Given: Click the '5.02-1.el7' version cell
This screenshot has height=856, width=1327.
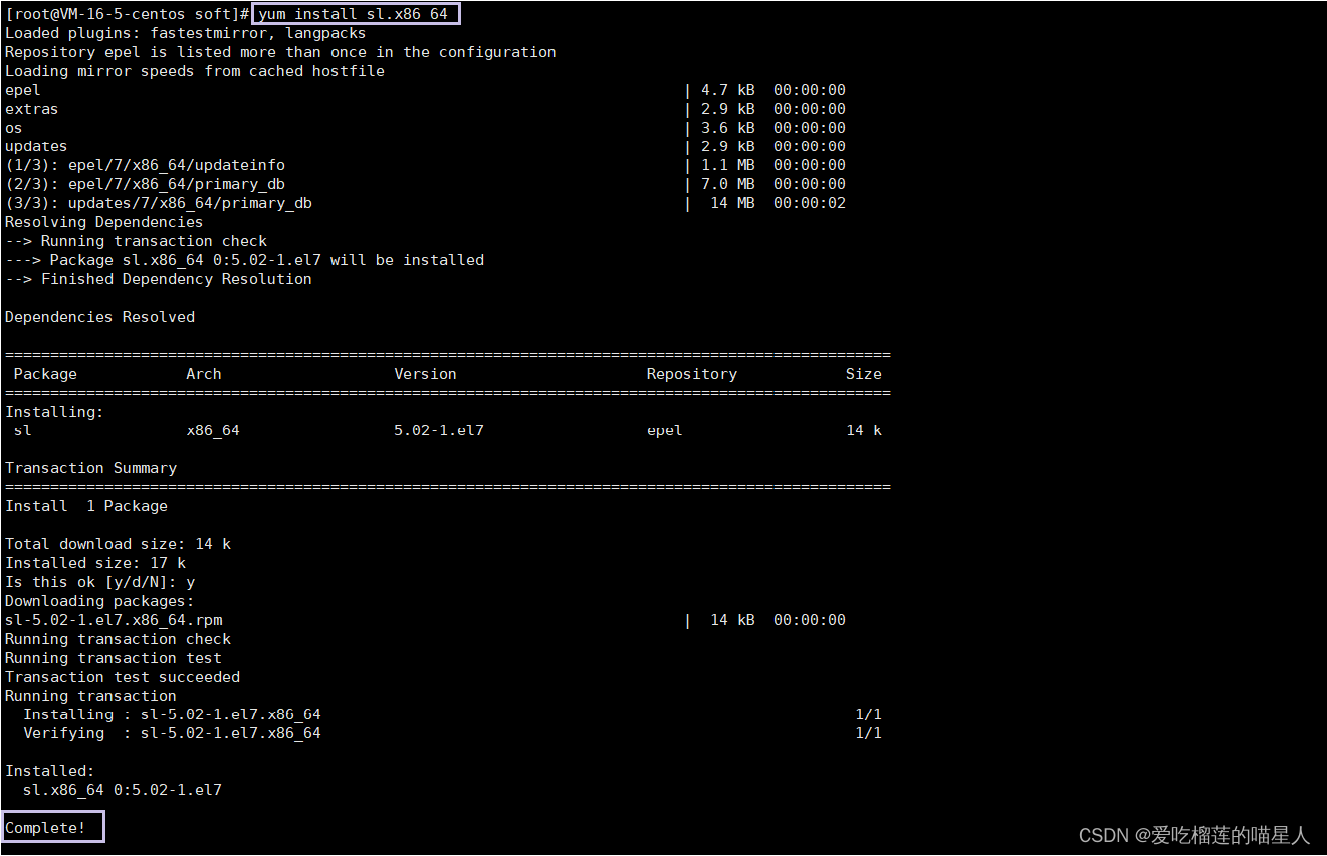Looking at the screenshot, I should coord(439,430).
